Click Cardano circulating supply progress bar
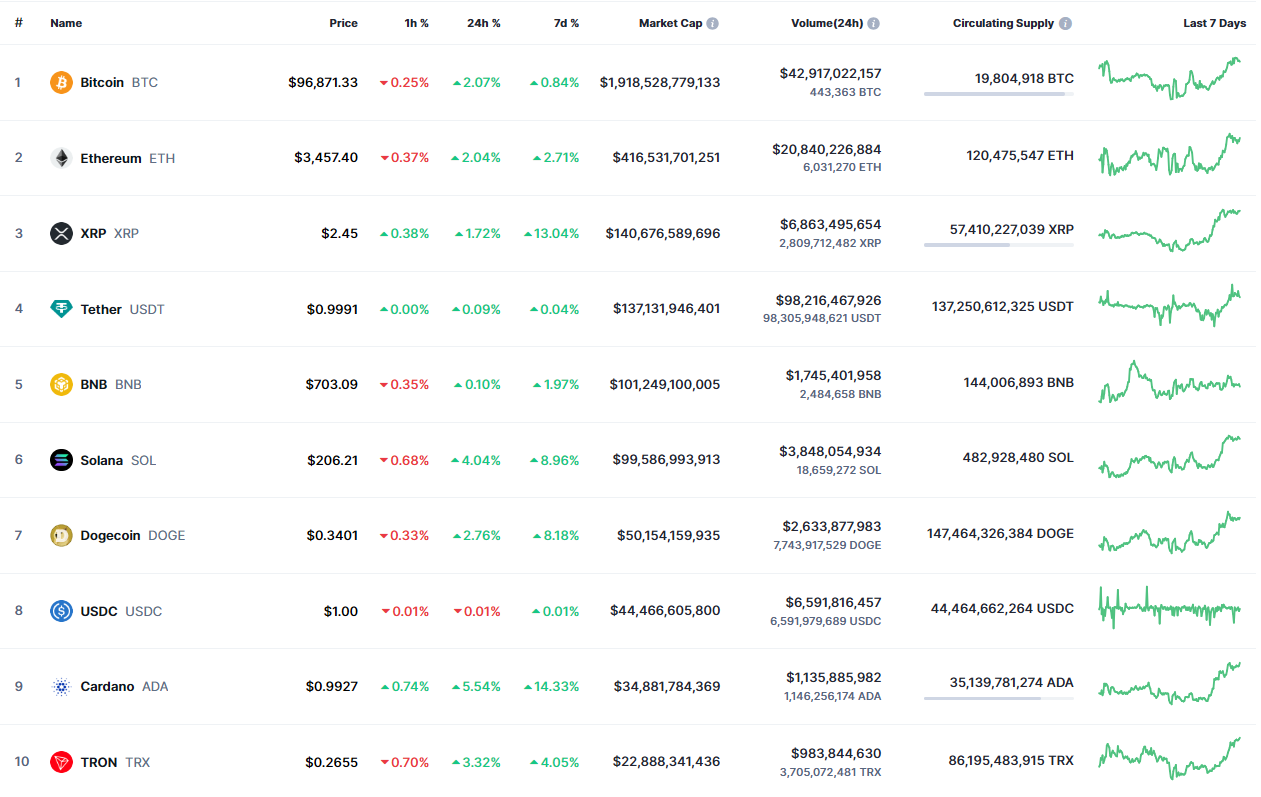Image resolution: width=1261 pixels, height=797 pixels. pyautogui.click(x=999, y=698)
